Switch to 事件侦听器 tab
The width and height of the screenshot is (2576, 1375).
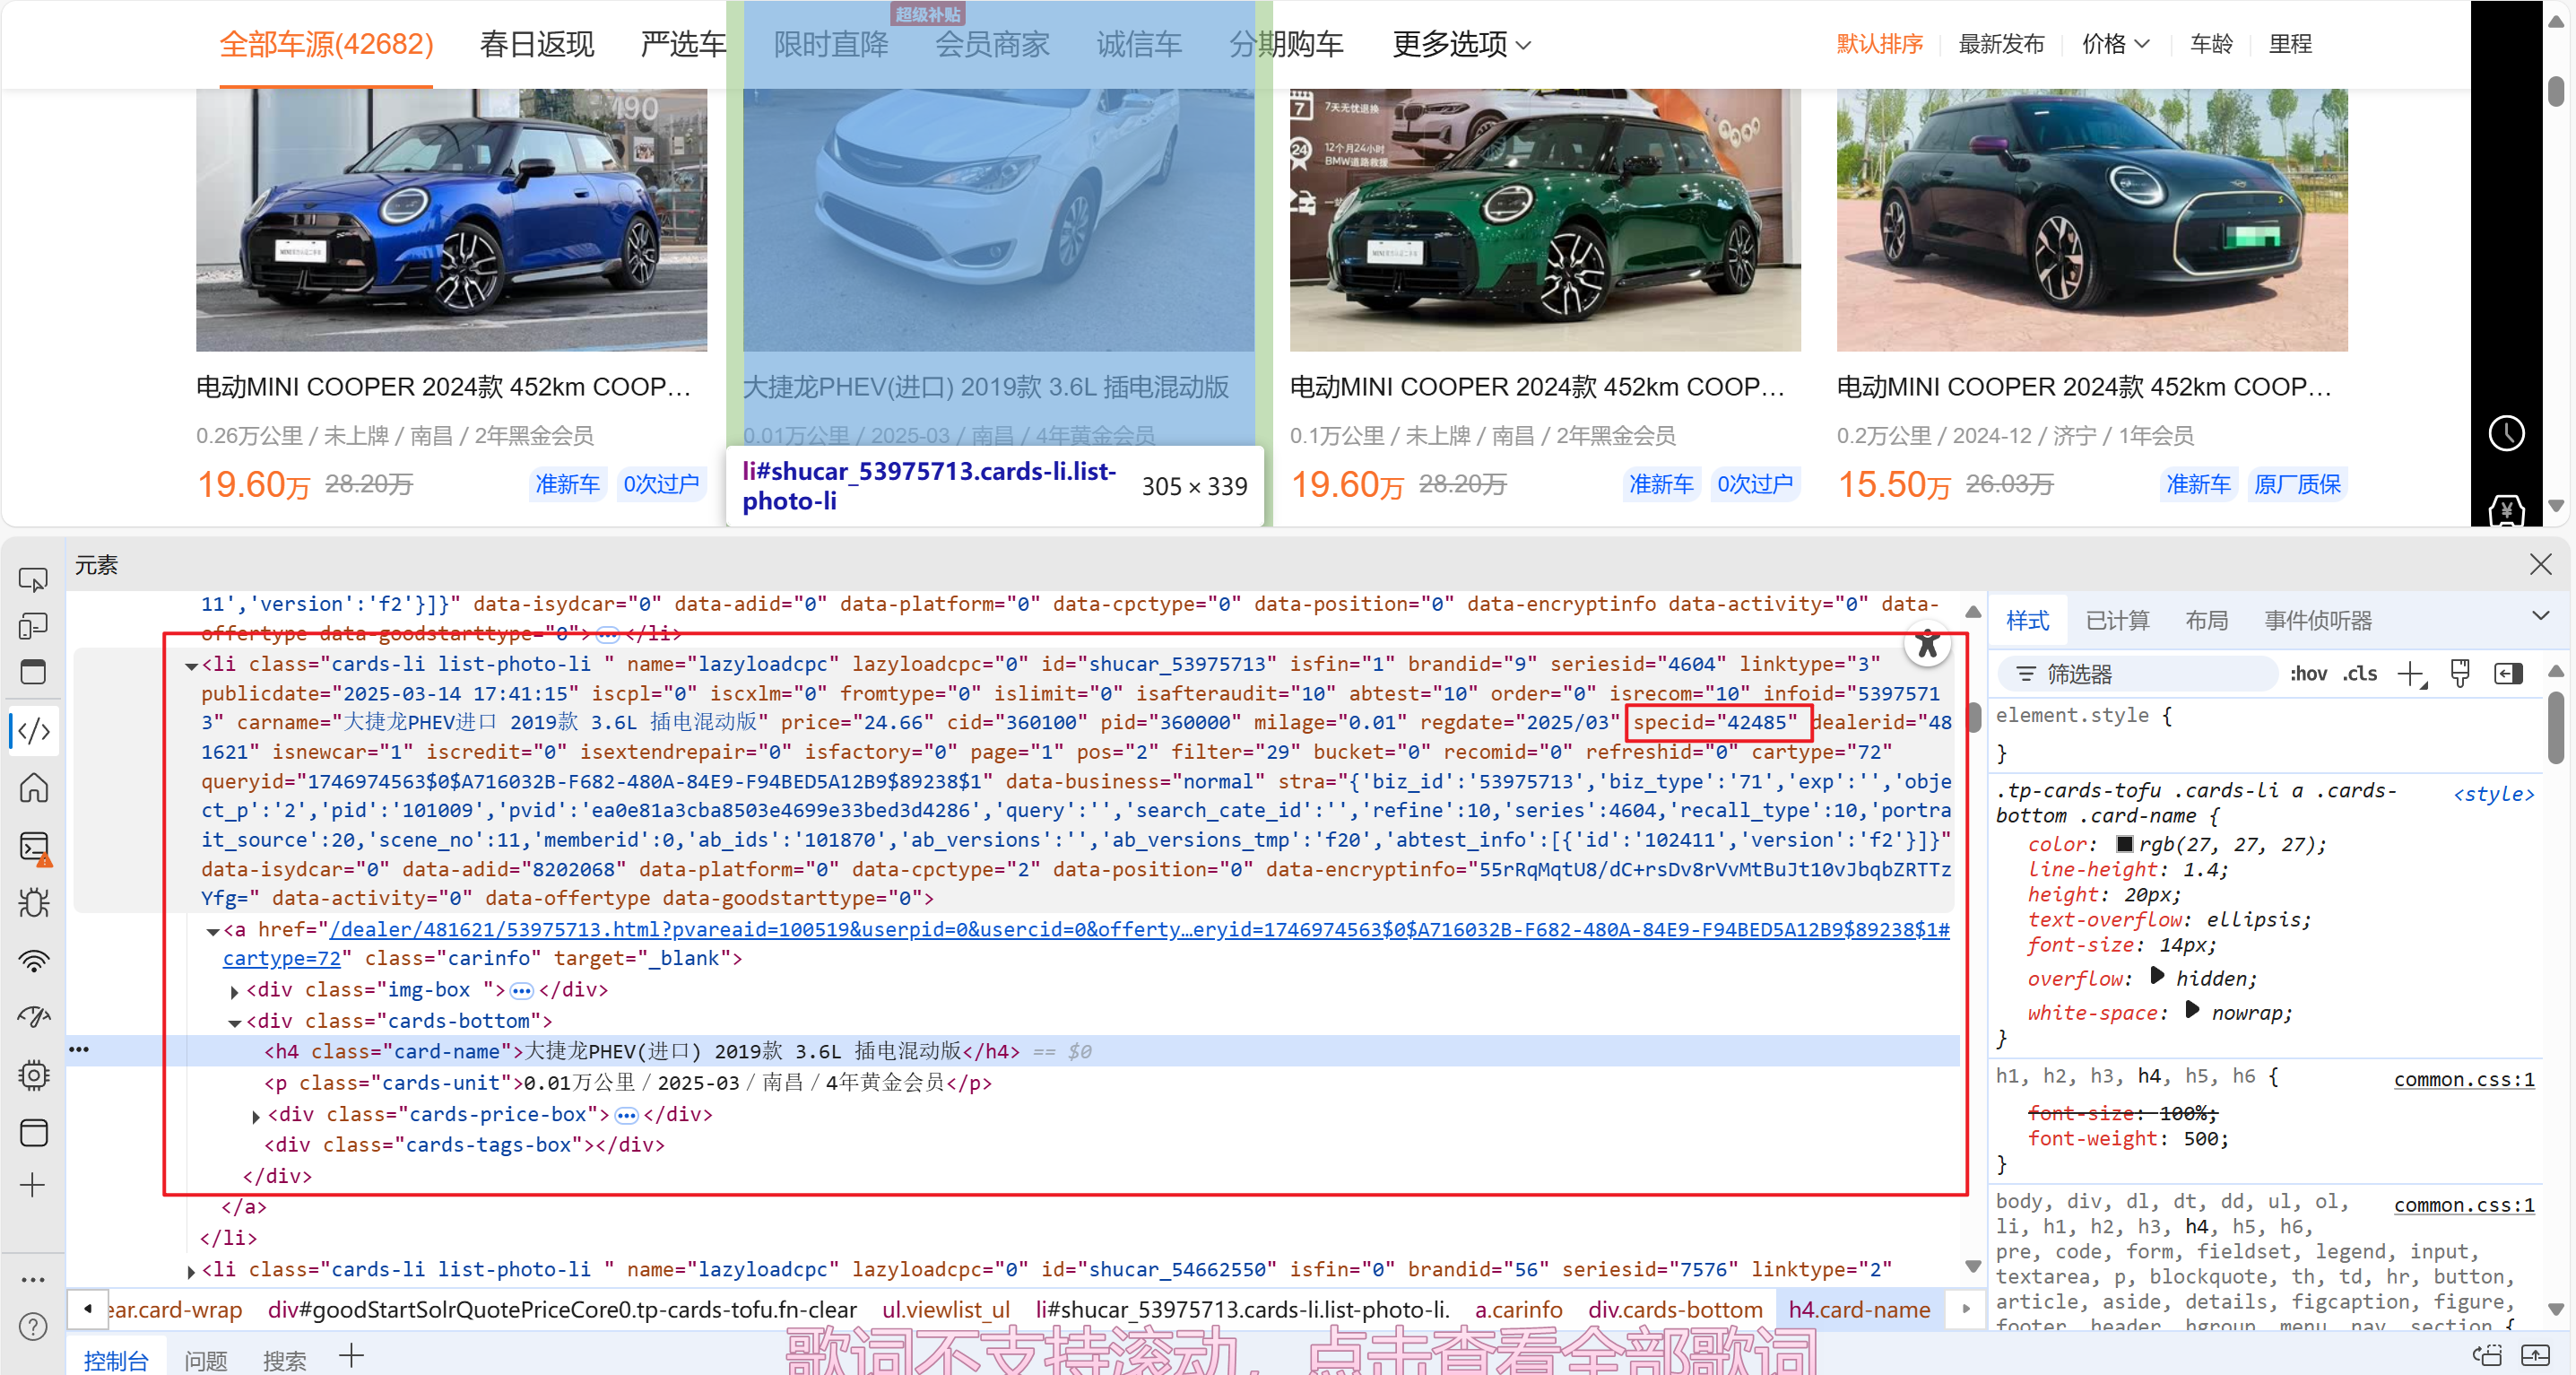tap(2318, 620)
